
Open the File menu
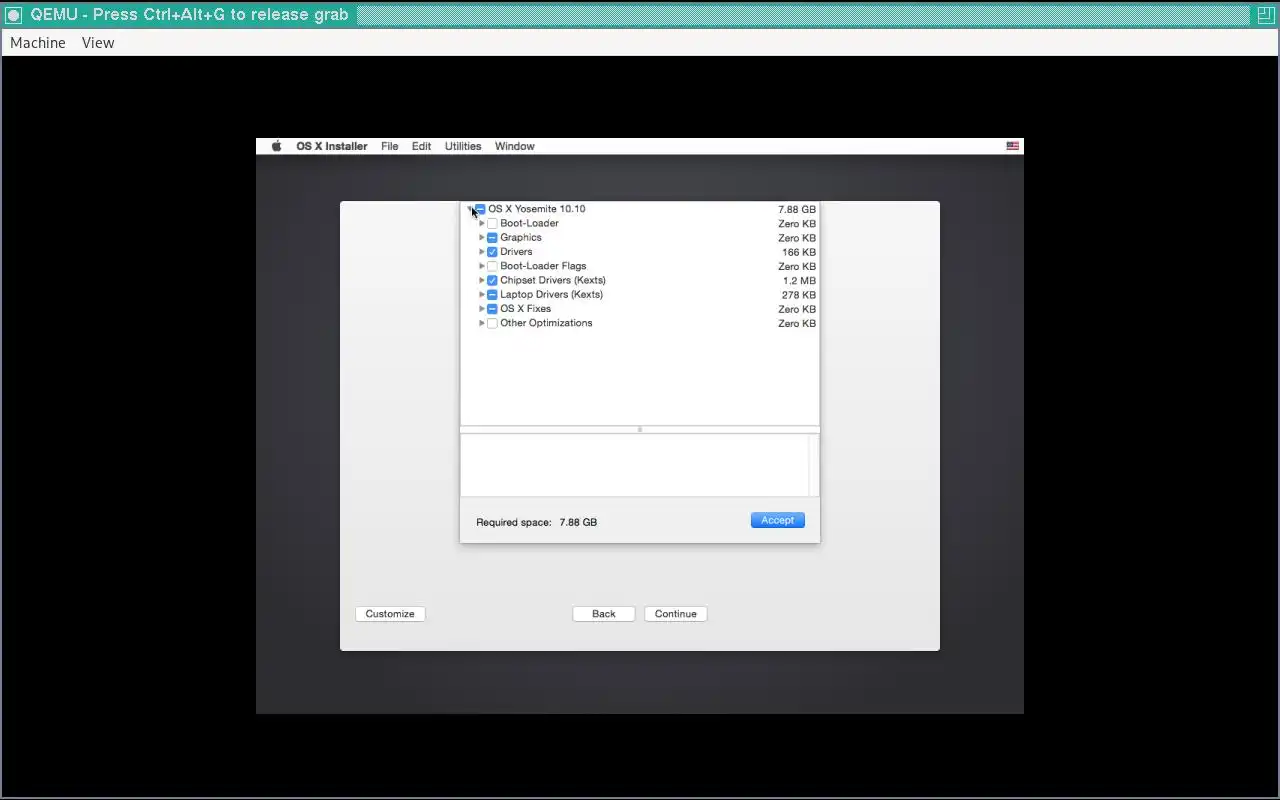point(390,146)
